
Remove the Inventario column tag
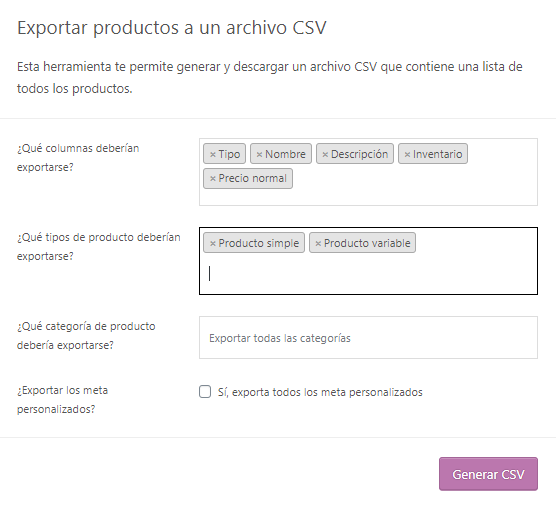(407, 155)
